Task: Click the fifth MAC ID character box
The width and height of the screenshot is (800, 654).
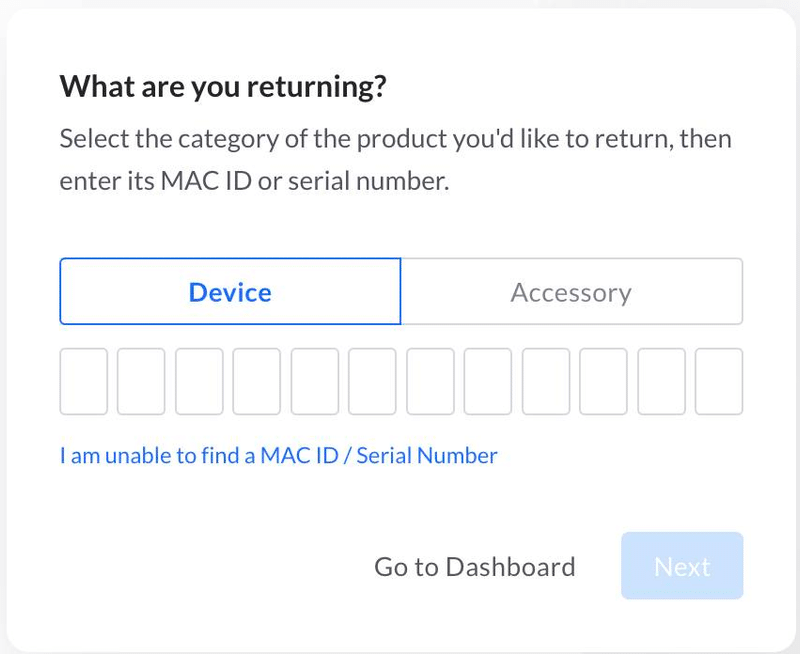Action: point(315,381)
